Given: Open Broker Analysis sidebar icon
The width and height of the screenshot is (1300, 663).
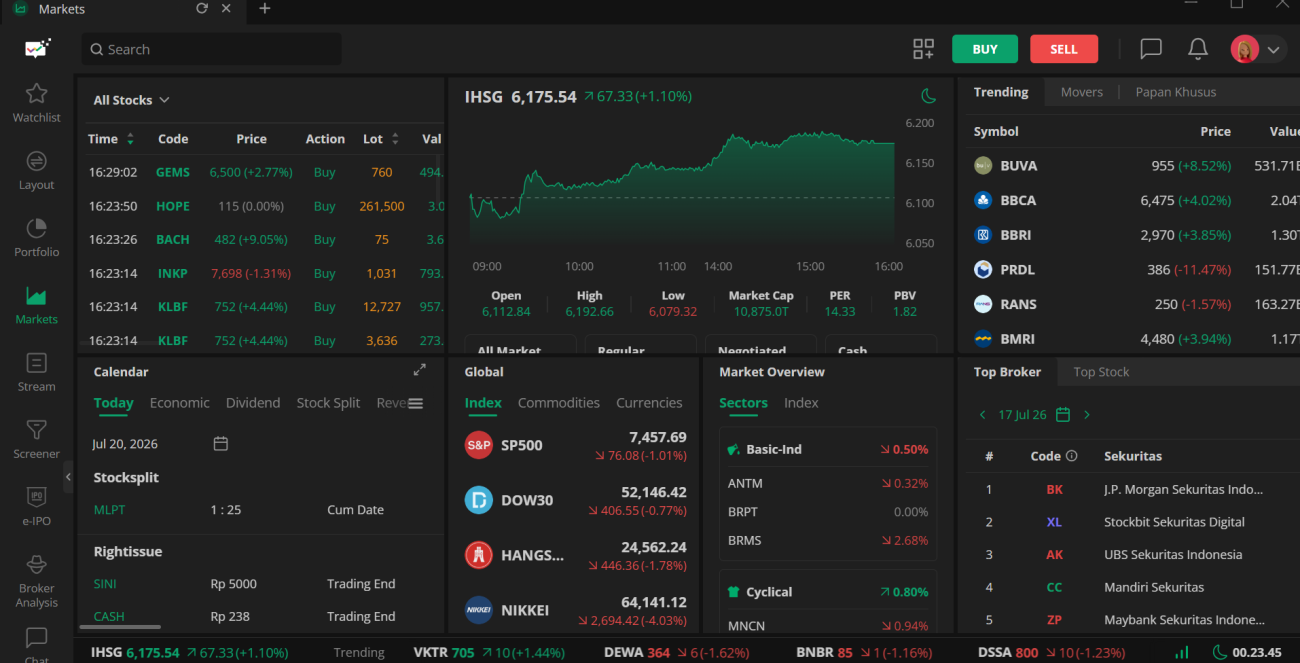Looking at the screenshot, I should [37, 565].
